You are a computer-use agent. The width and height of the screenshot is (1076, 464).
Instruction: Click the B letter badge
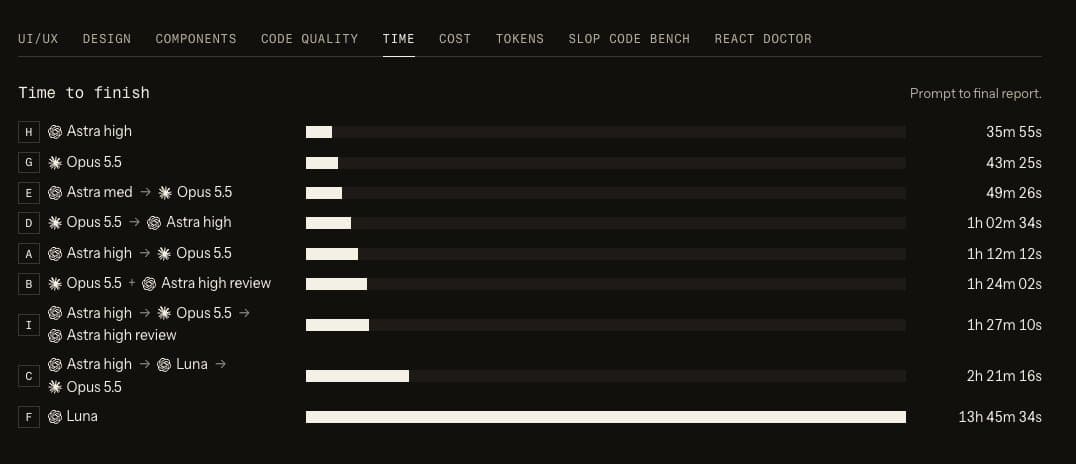(x=29, y=284)
